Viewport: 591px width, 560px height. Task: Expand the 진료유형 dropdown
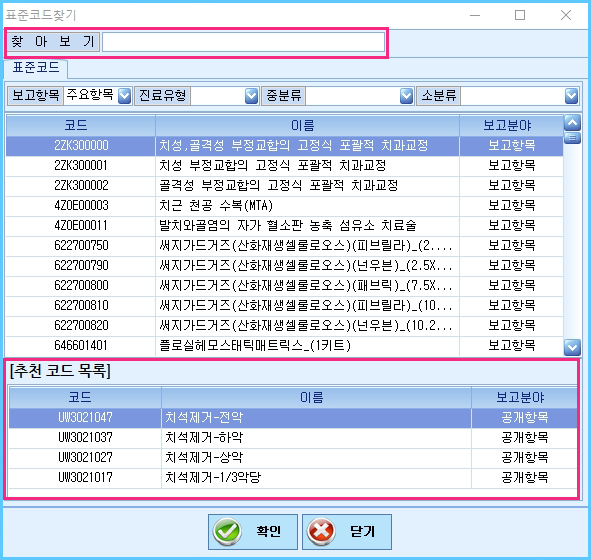[x=251, y=96]
